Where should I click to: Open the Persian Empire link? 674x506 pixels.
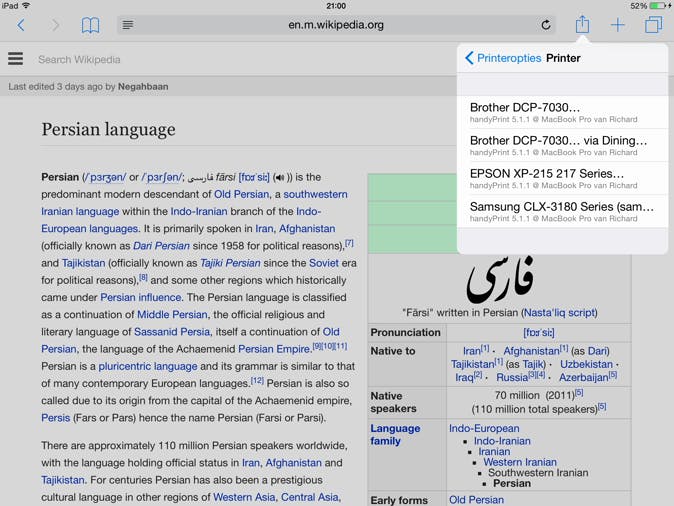274,349
